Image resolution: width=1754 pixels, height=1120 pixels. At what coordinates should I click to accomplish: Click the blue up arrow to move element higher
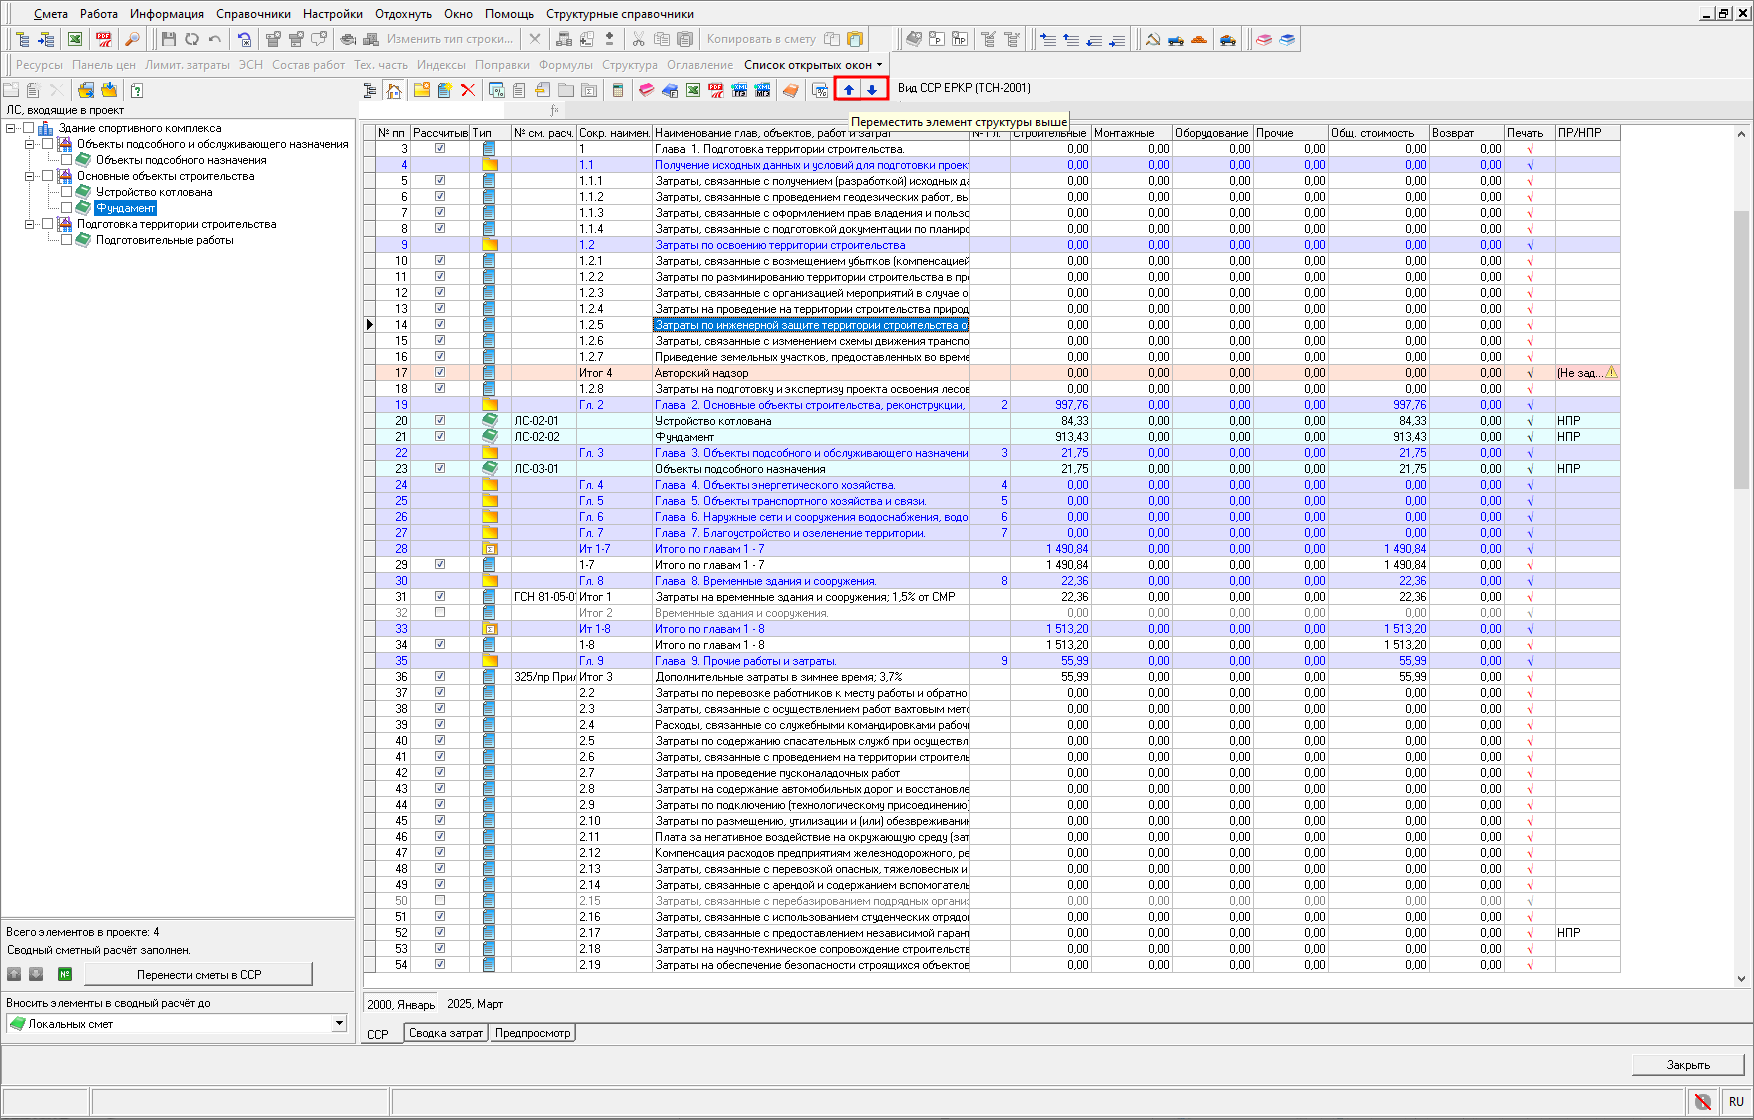coord(849,90)
